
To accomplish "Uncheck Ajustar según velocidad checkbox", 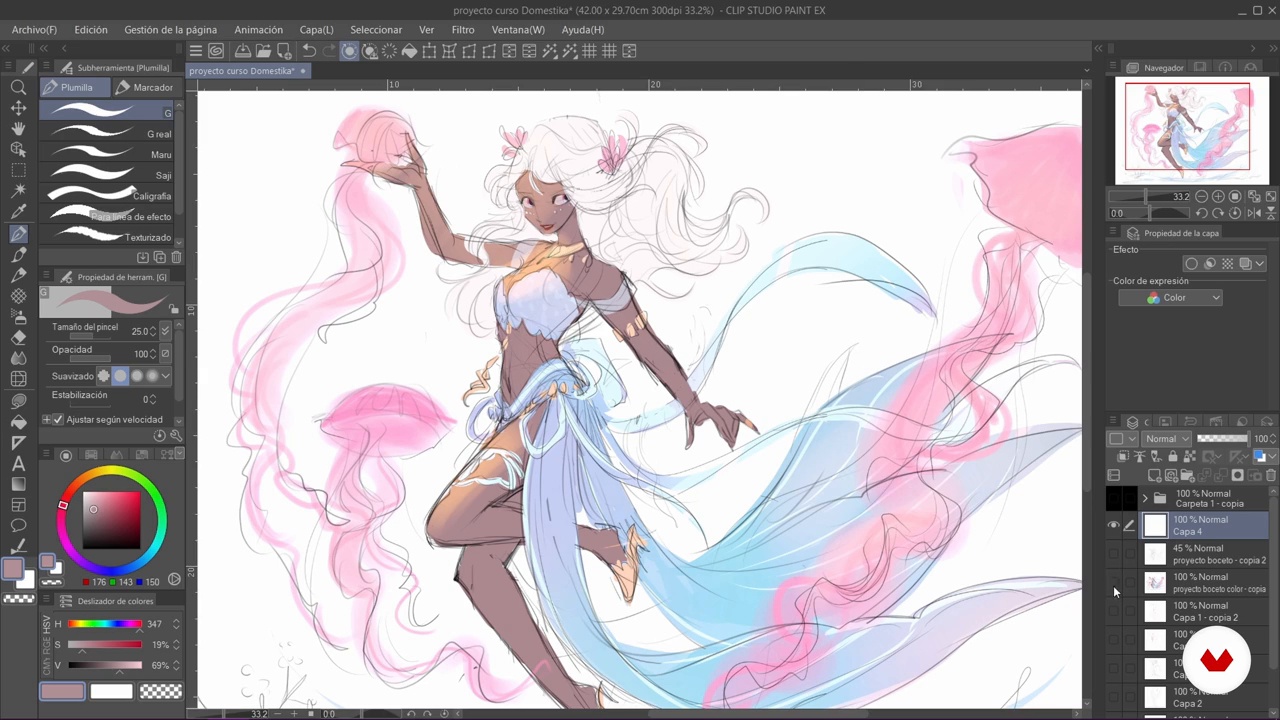I will (x=59, y=420).
